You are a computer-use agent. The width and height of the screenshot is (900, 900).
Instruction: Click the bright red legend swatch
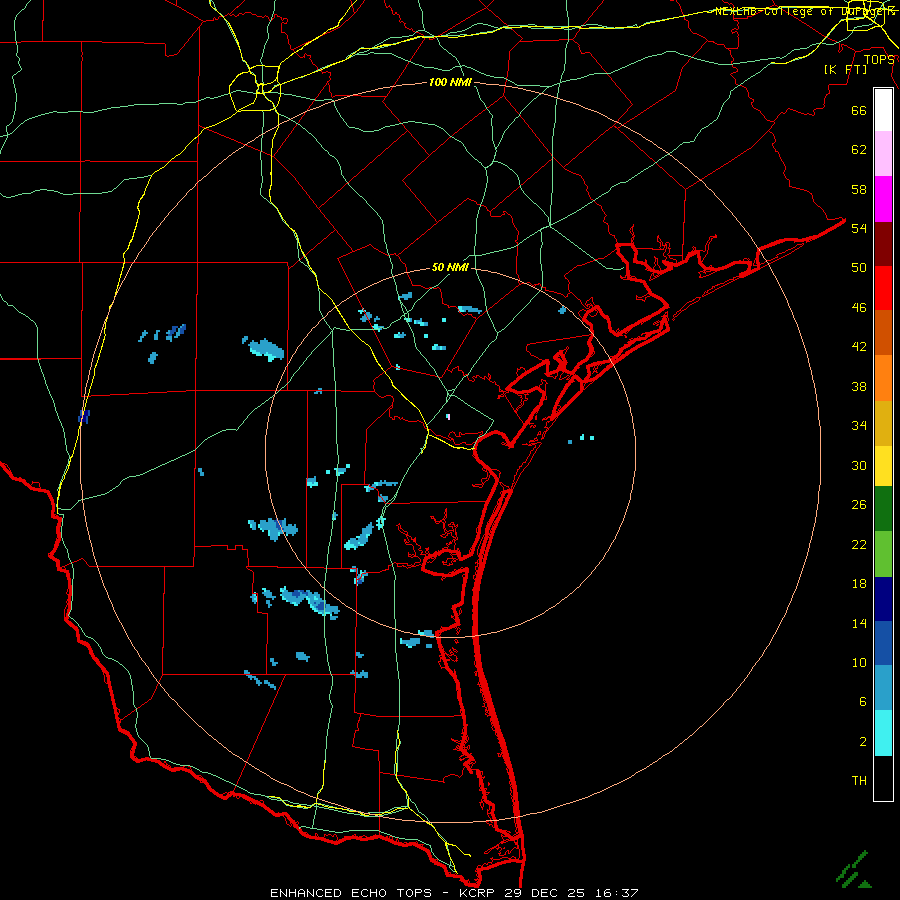883,288
